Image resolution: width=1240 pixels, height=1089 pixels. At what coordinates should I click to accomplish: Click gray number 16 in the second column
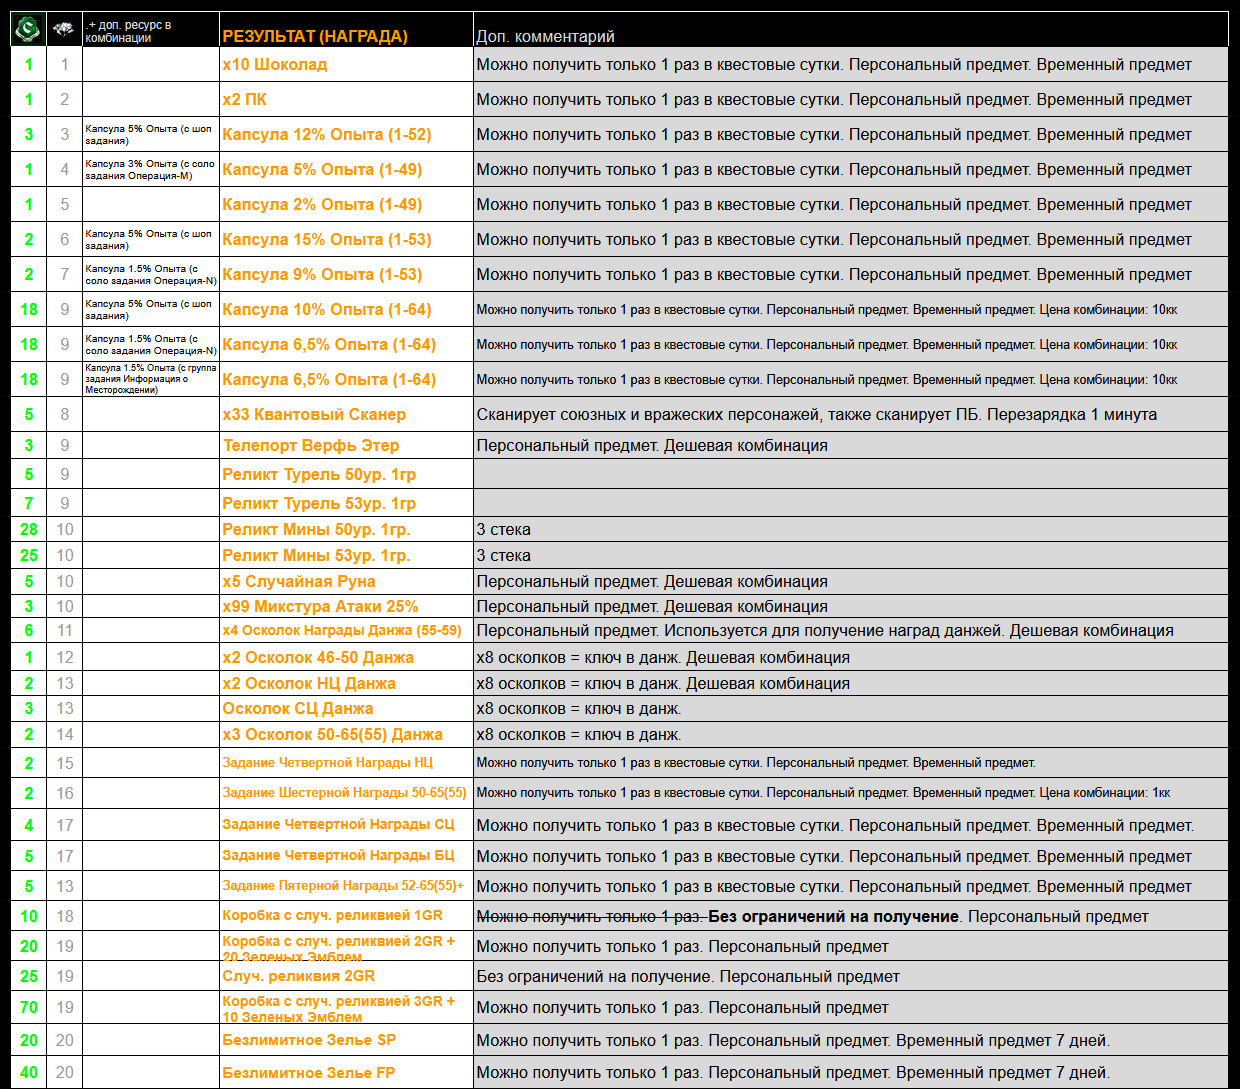tap(65, 792)
